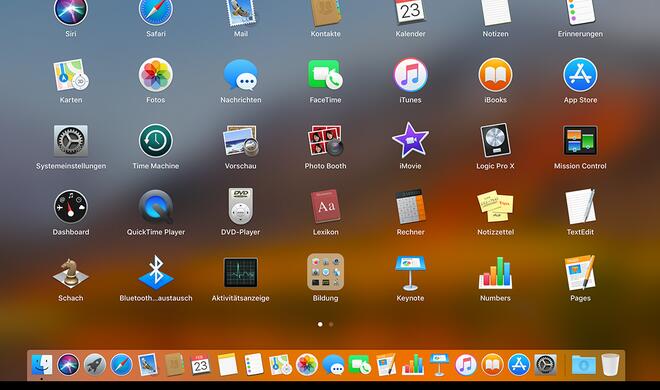Launch Karten from the Launchpad grid
Image resolution: width=660 pixels, height=390 pixels.
[x=71, y=75]
